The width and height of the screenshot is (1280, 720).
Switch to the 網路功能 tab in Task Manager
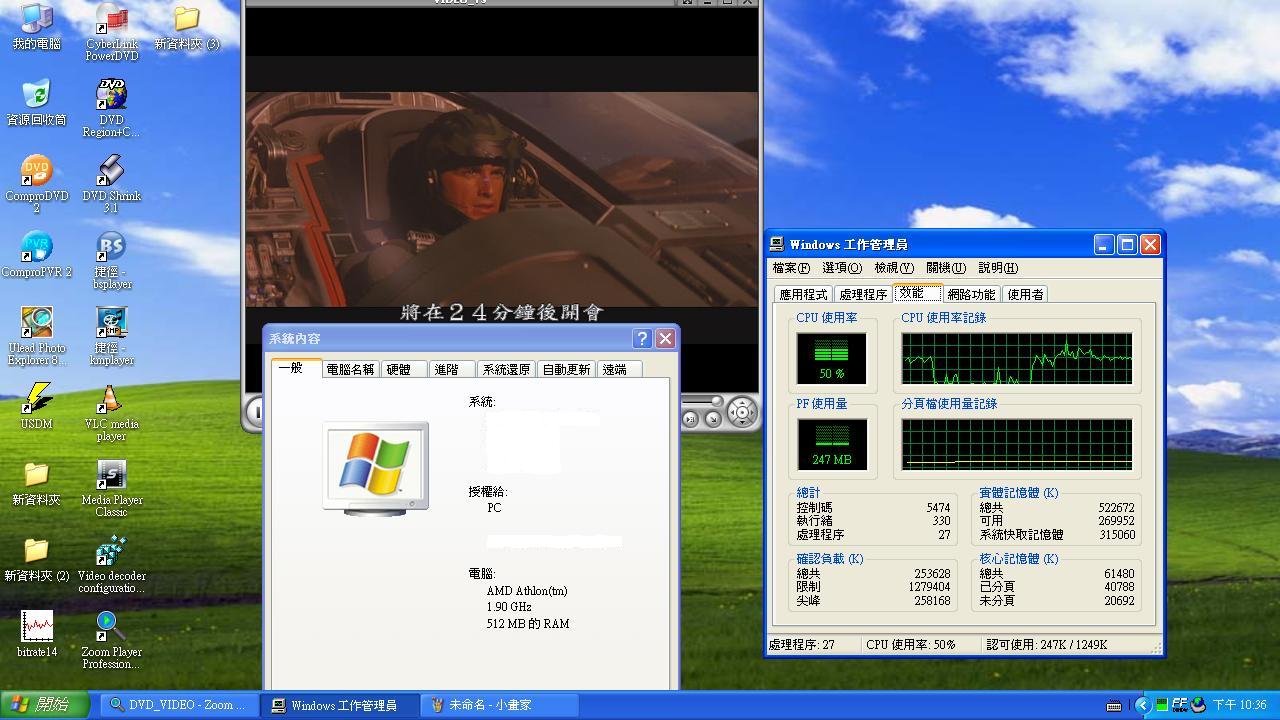970,294
